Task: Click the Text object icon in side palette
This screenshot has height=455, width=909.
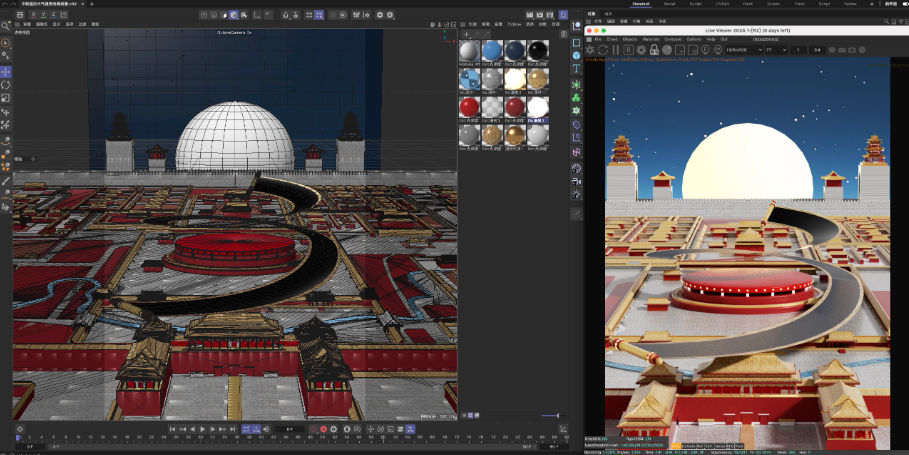Action: (x=577, y=70)
